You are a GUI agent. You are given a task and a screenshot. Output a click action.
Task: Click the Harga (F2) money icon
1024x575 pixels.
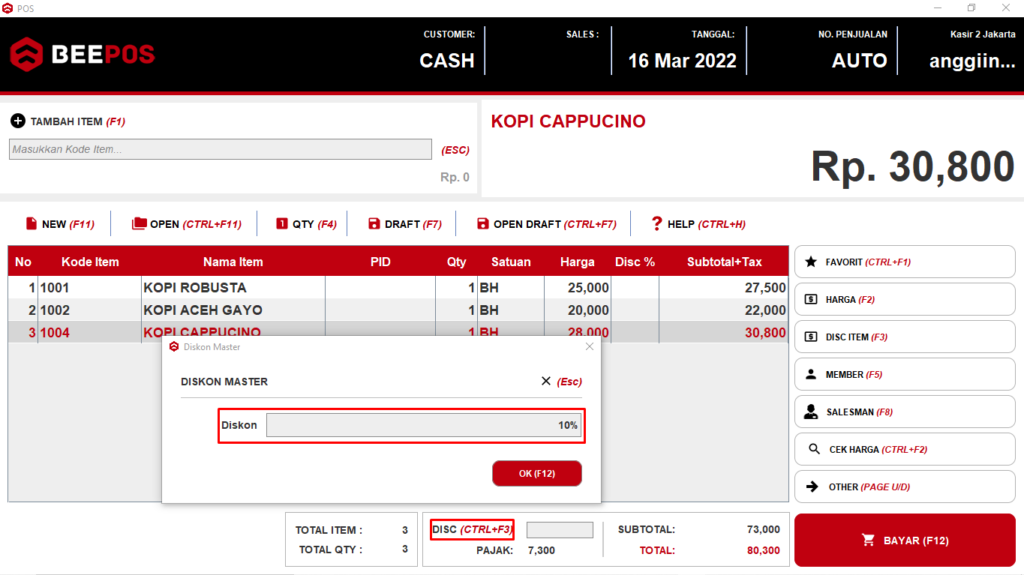(x=810, y=299)
